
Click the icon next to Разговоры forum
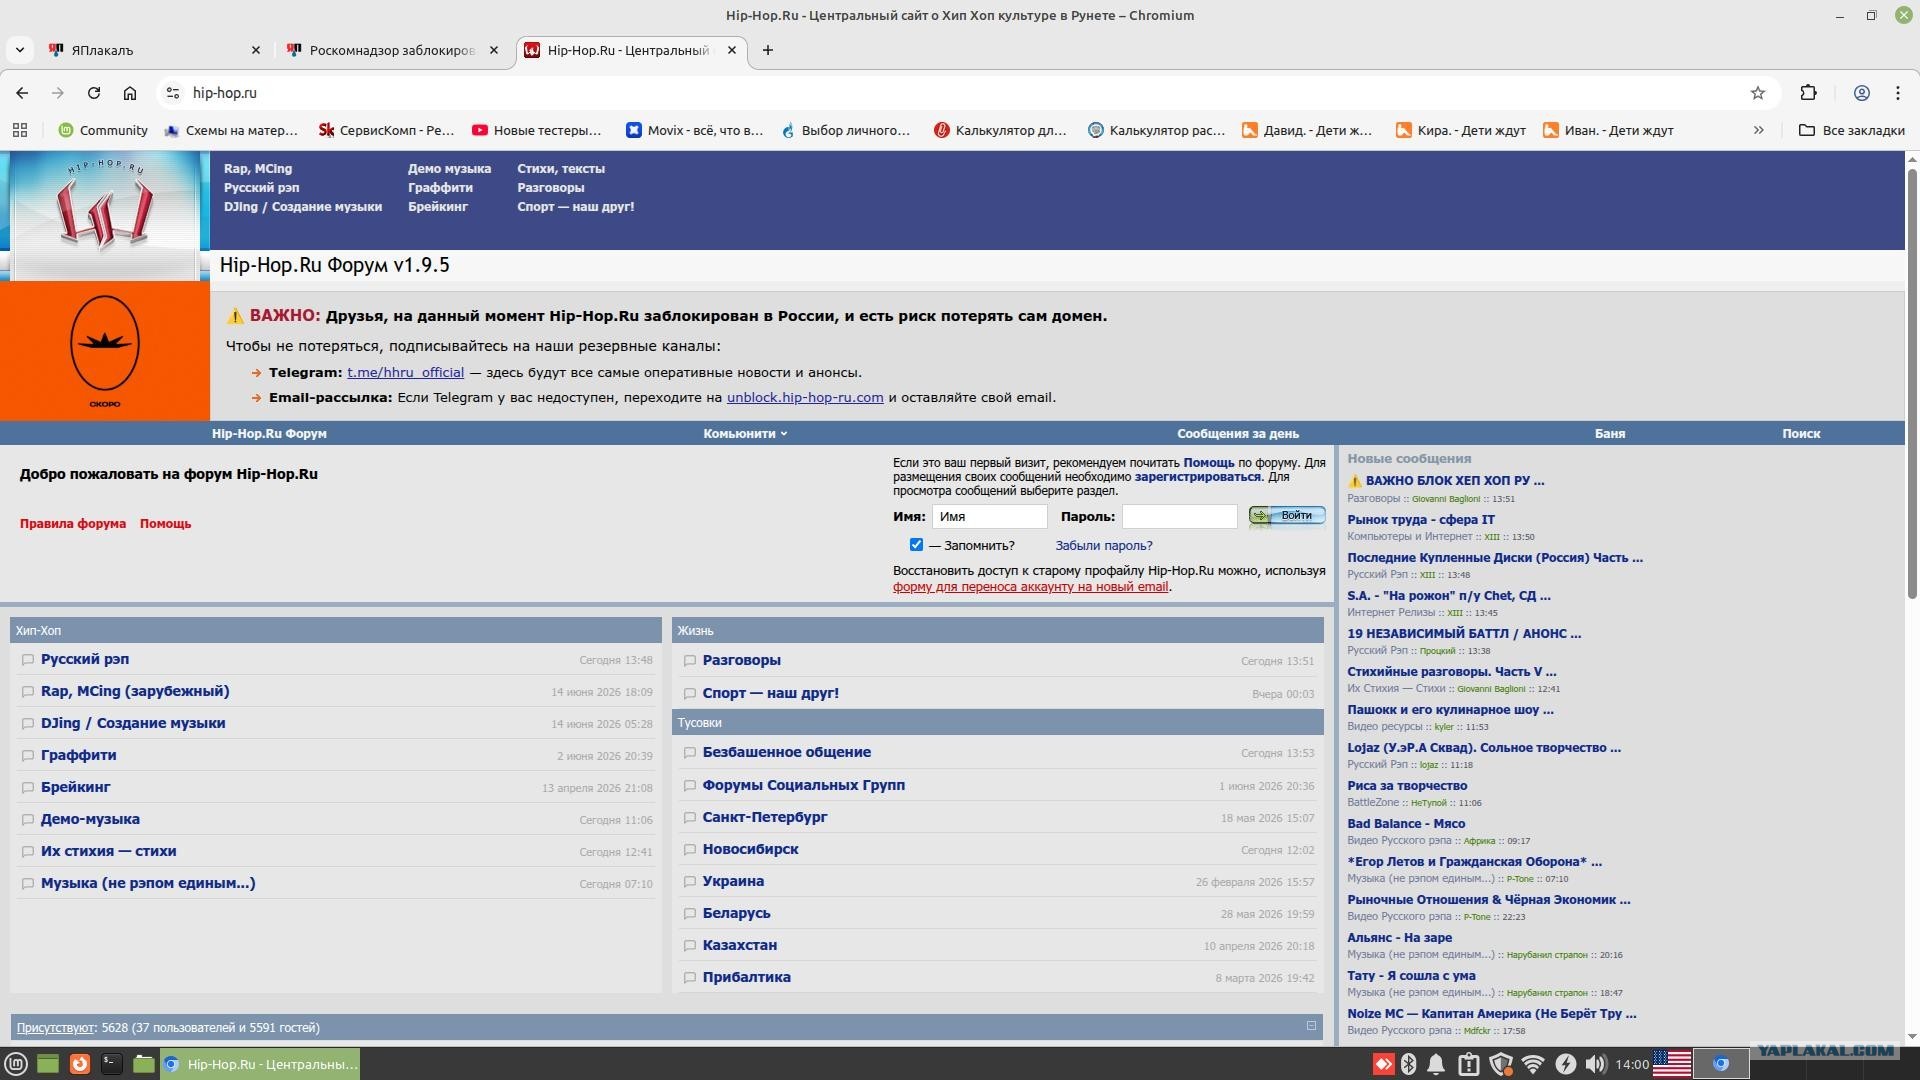click(x=689, y=661)
